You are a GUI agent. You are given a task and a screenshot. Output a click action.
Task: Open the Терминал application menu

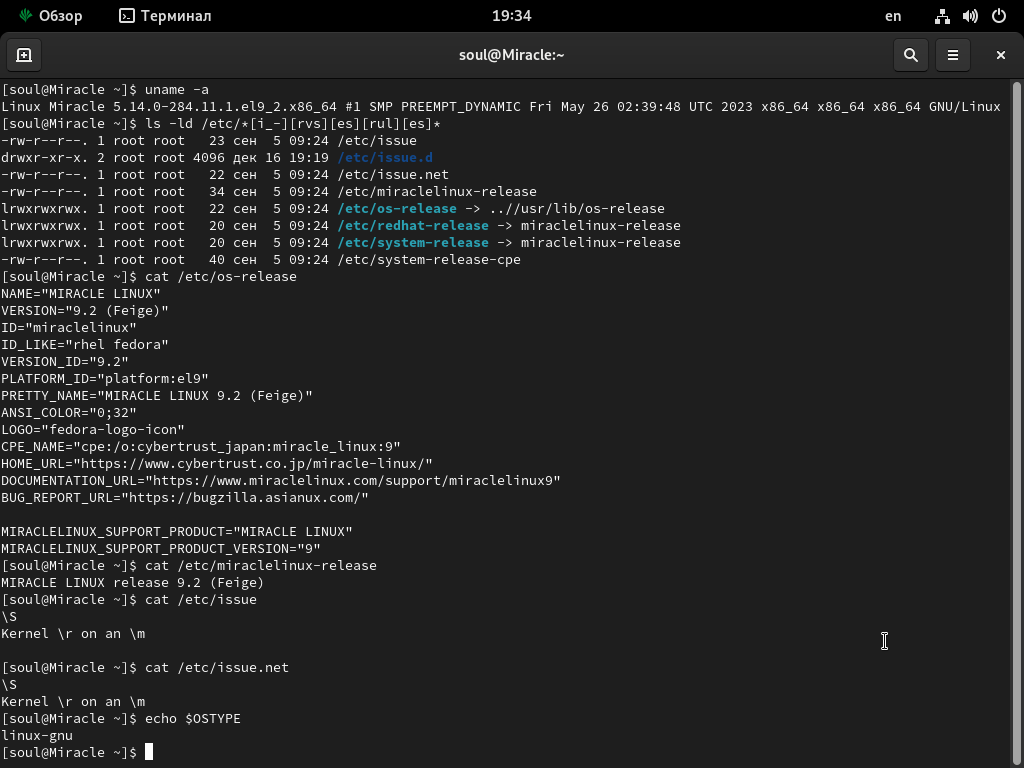tap(165, 16)
